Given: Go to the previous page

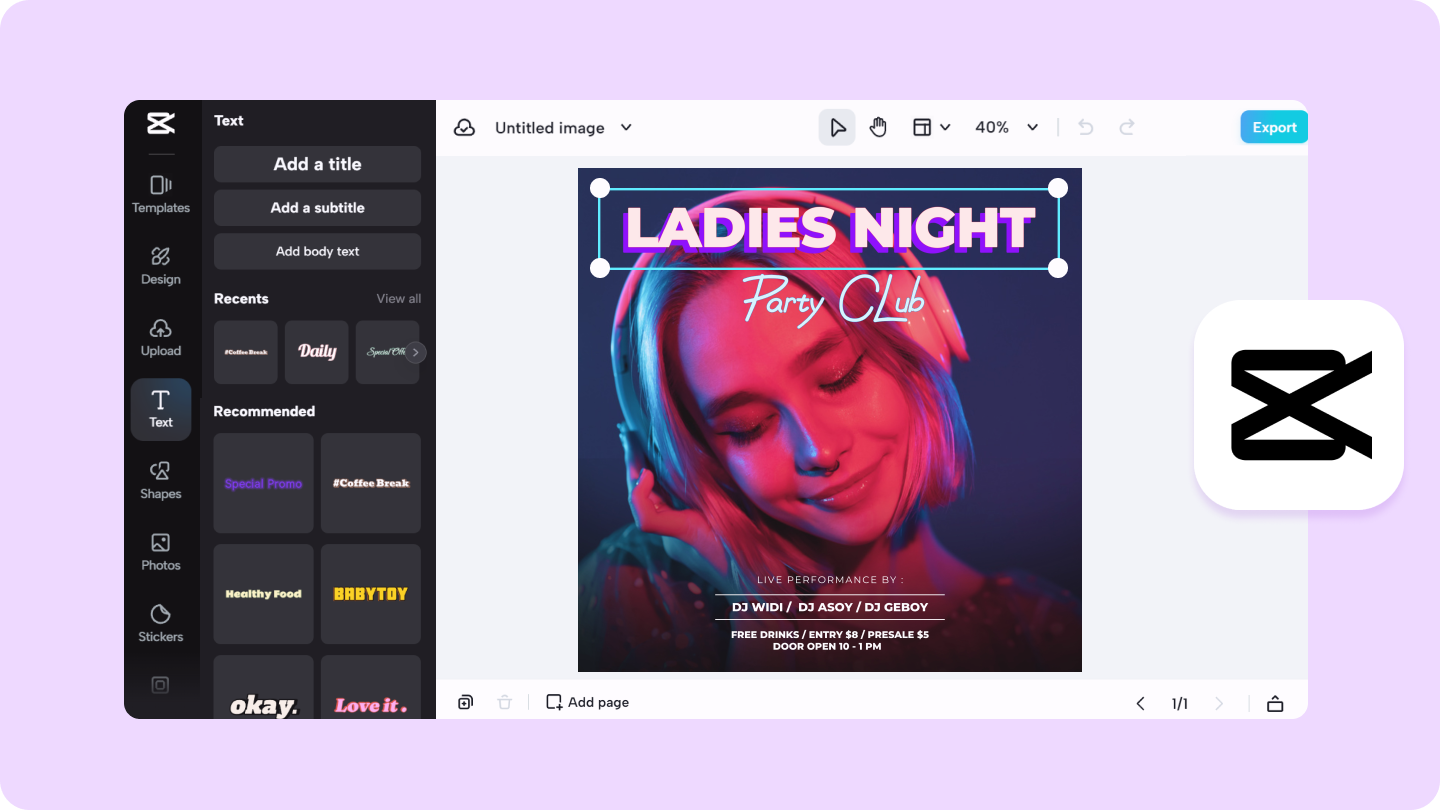Looking at the screenshot, I should click(x=1140, y=703).
